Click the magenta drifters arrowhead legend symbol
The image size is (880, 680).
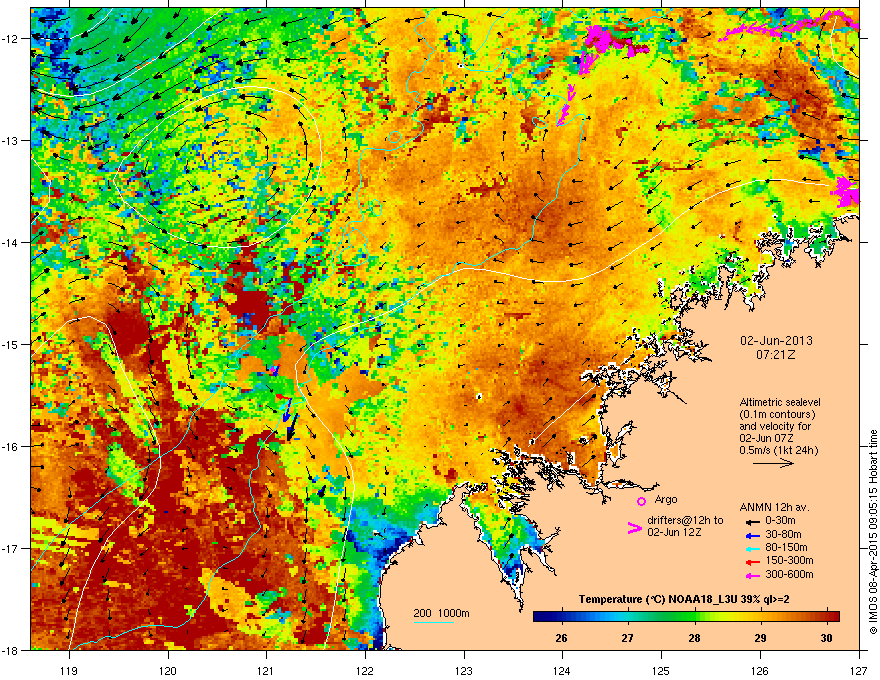click(634, 528)
